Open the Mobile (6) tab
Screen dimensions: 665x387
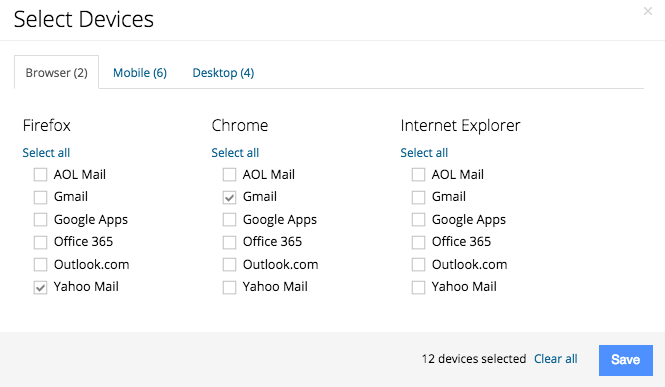140,72
